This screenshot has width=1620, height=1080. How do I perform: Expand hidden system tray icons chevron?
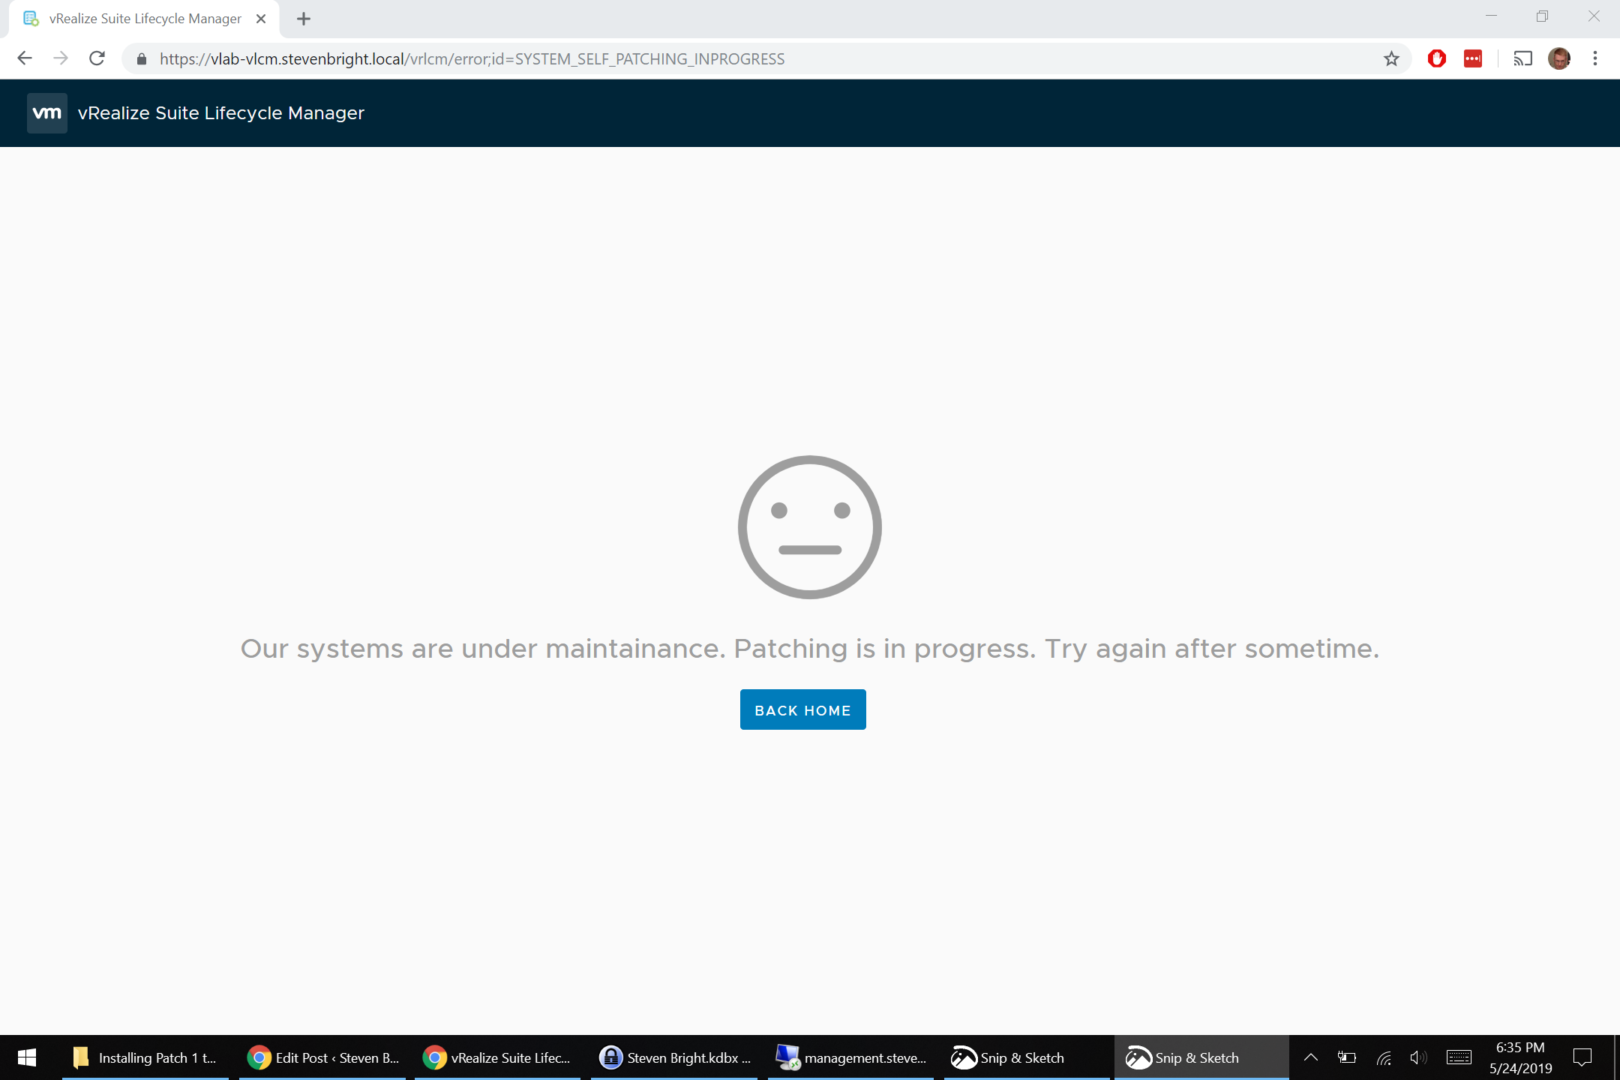pos(1311,1057)
